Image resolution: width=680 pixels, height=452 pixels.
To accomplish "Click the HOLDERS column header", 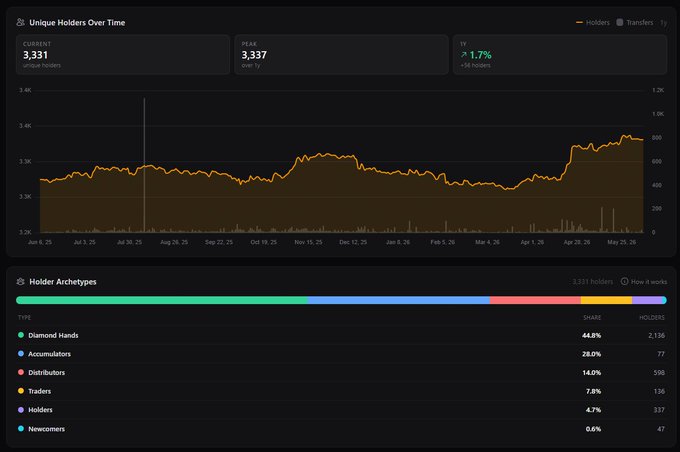I will (x=652, y=318).
